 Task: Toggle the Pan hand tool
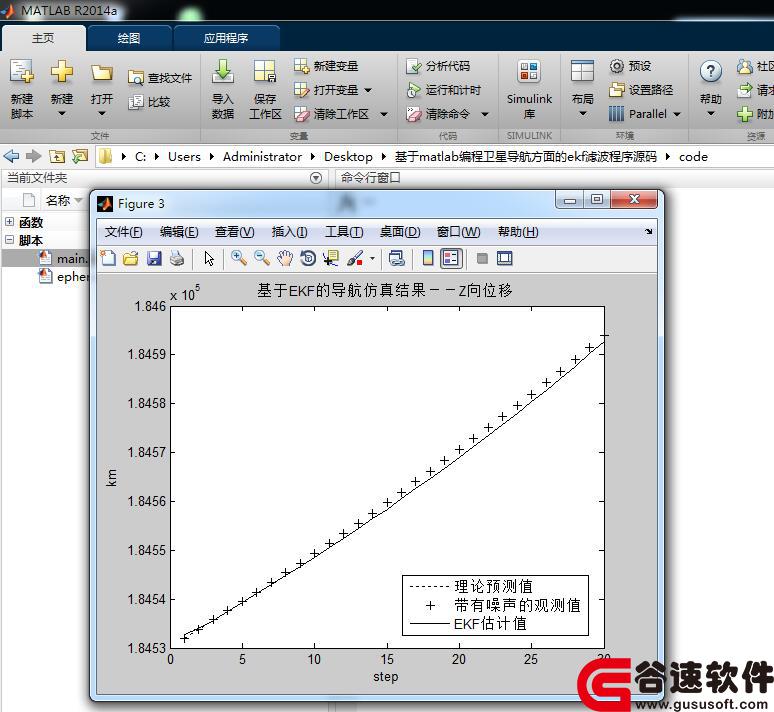coord(285,258)
